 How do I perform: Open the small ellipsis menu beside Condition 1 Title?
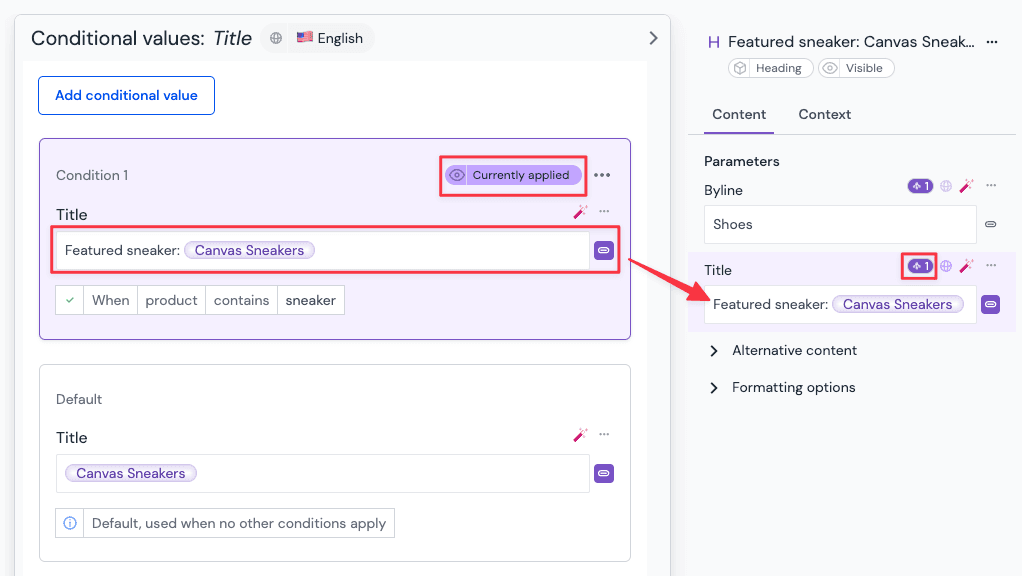tap(604, 211)
